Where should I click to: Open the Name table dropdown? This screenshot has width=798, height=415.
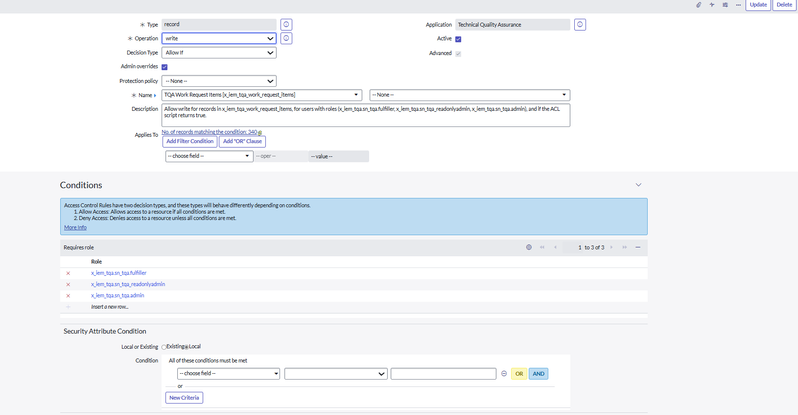point(262,95)
